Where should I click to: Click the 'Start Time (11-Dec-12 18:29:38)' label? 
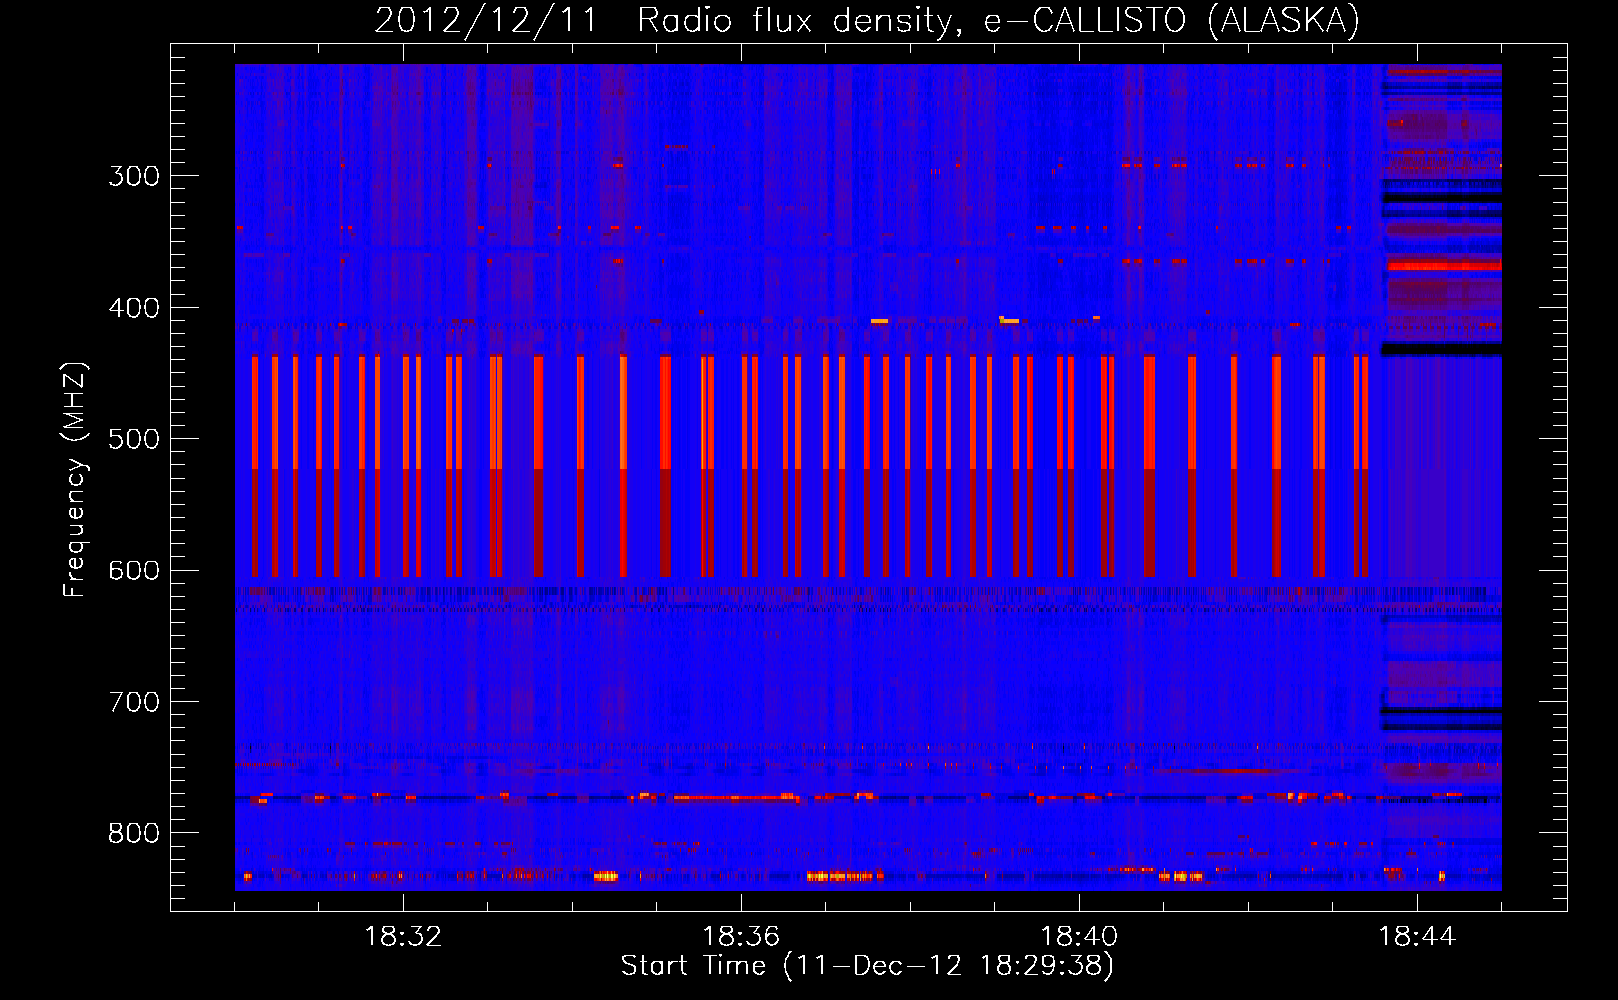(867, 966)
